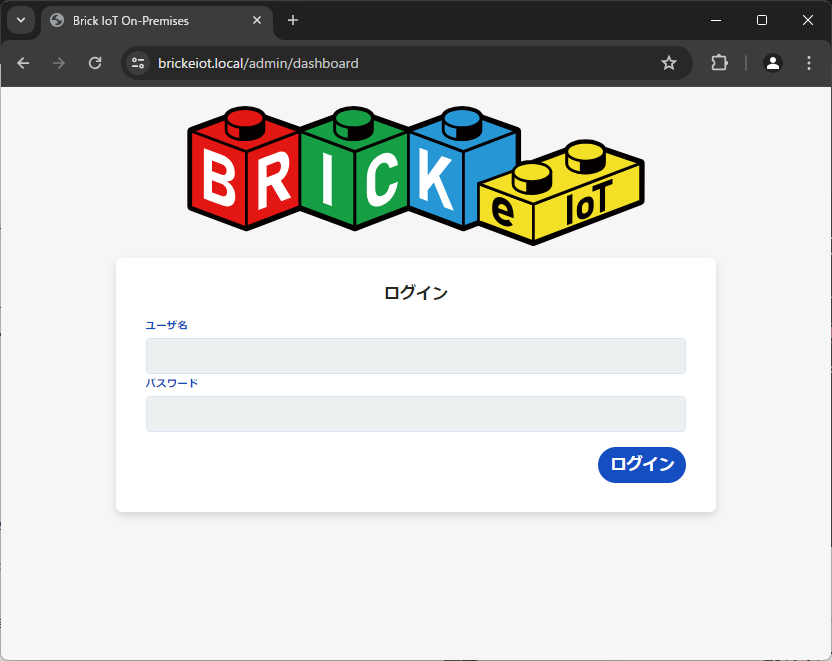The image size is (832, 661).
Task: Maximize the browser window
Action: pyautogui.click(x=762, y=20)
